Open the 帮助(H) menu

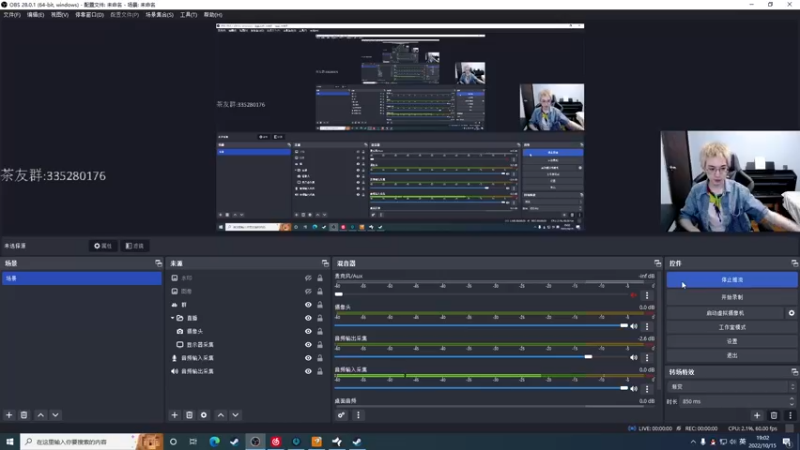click(x=213, y=15)
